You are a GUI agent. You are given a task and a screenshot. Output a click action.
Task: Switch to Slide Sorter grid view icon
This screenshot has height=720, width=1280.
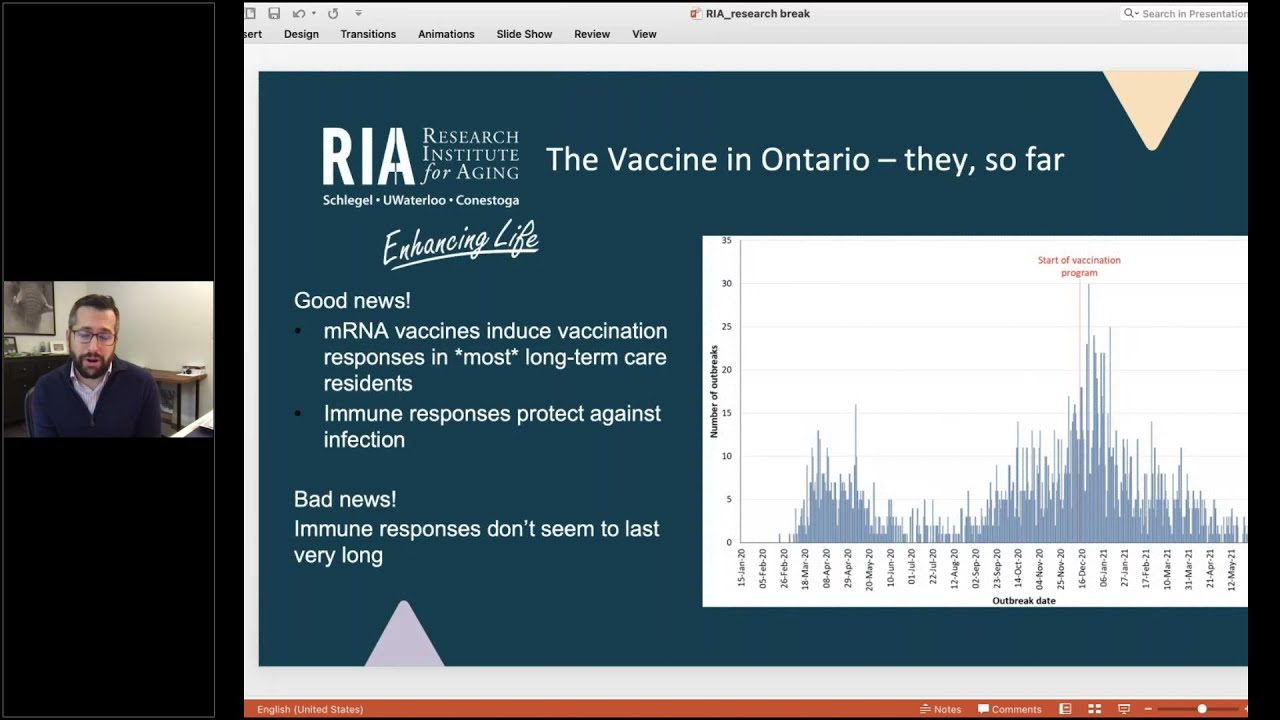coord(1095,709)
